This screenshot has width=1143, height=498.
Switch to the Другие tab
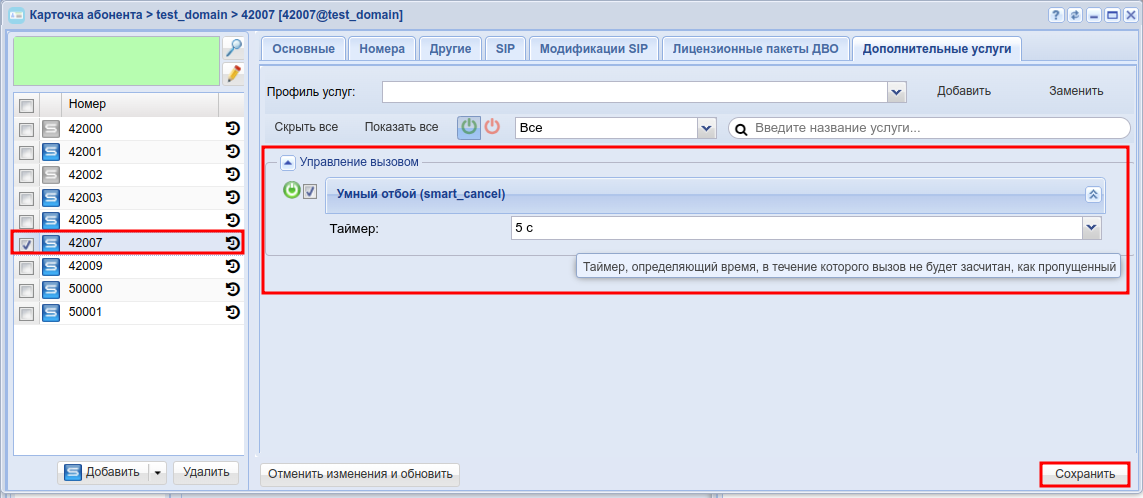point(450,49)
